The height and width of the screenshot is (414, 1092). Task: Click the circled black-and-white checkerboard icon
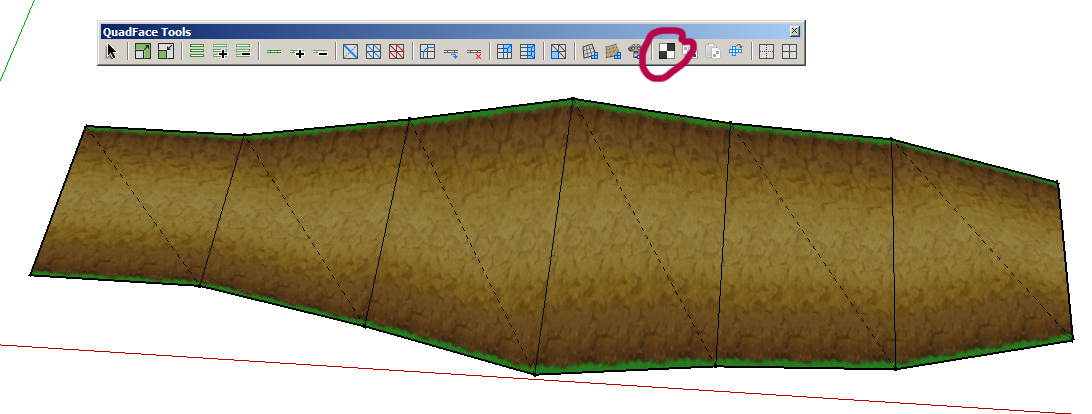coord(666,52)
